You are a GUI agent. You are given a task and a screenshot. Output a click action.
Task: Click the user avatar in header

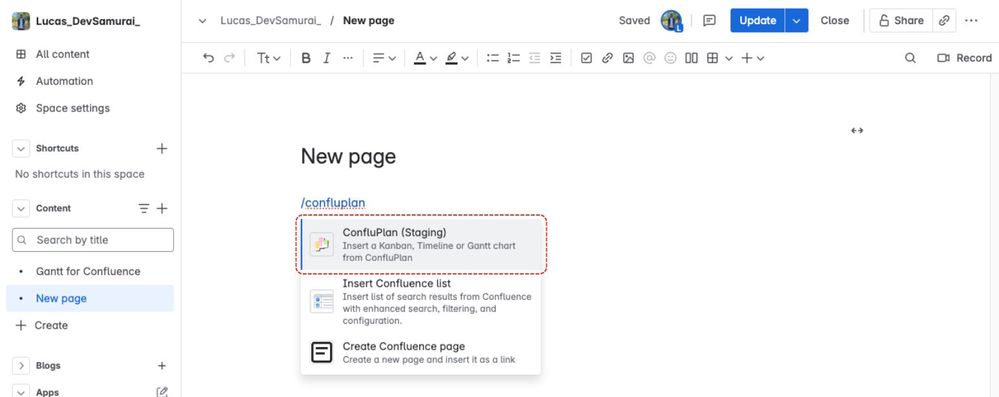(x=671, y=20)
